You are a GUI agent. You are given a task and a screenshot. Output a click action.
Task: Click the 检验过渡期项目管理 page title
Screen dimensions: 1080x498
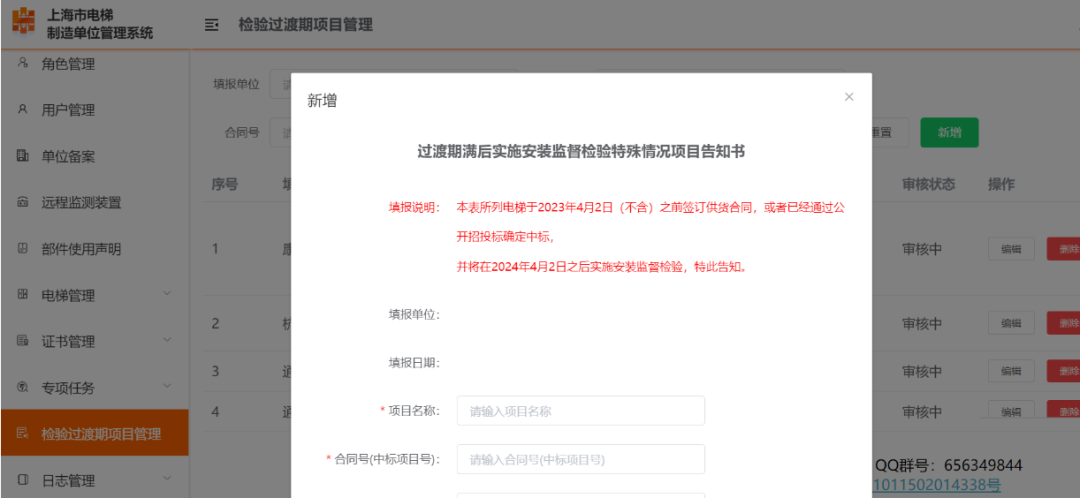coord(305,25)
